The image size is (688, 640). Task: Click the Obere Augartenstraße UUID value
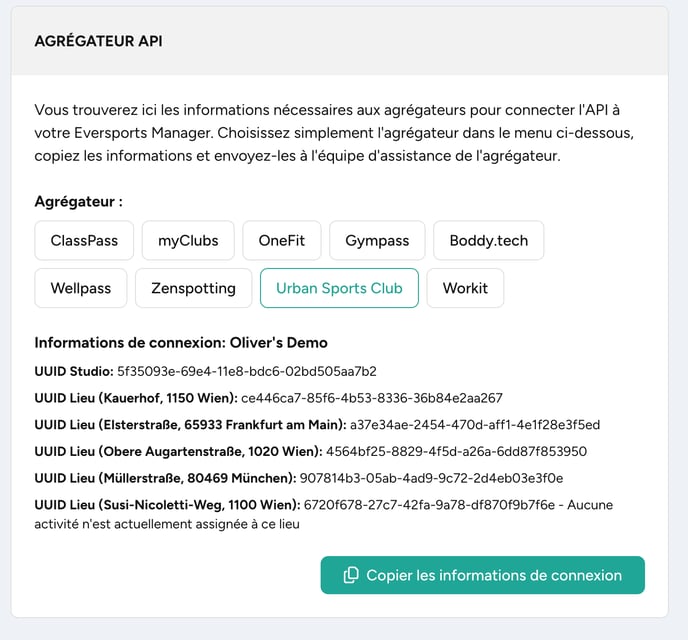[x=456, y=451]
